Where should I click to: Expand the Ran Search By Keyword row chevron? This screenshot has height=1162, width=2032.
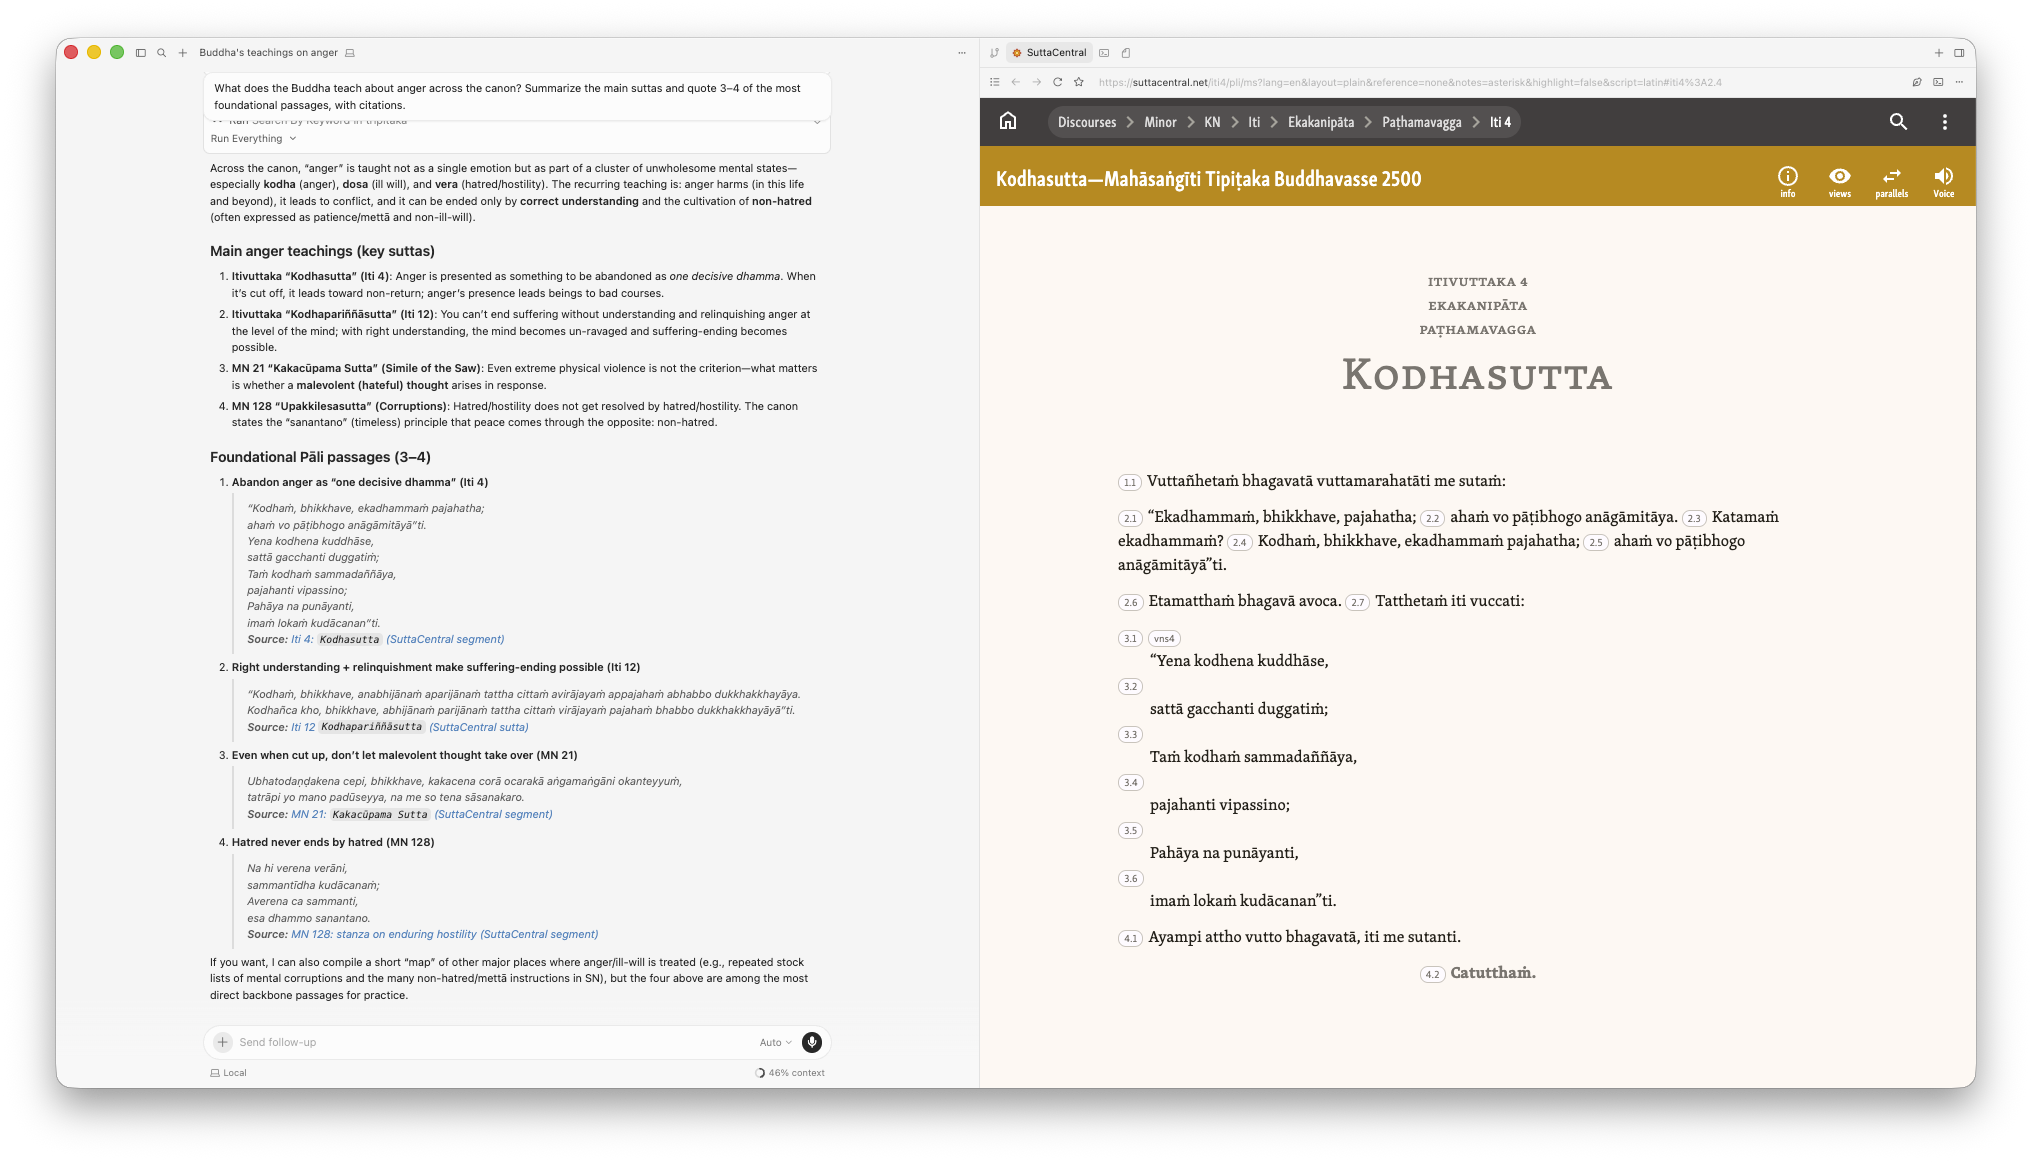click(x=817, y=122)
